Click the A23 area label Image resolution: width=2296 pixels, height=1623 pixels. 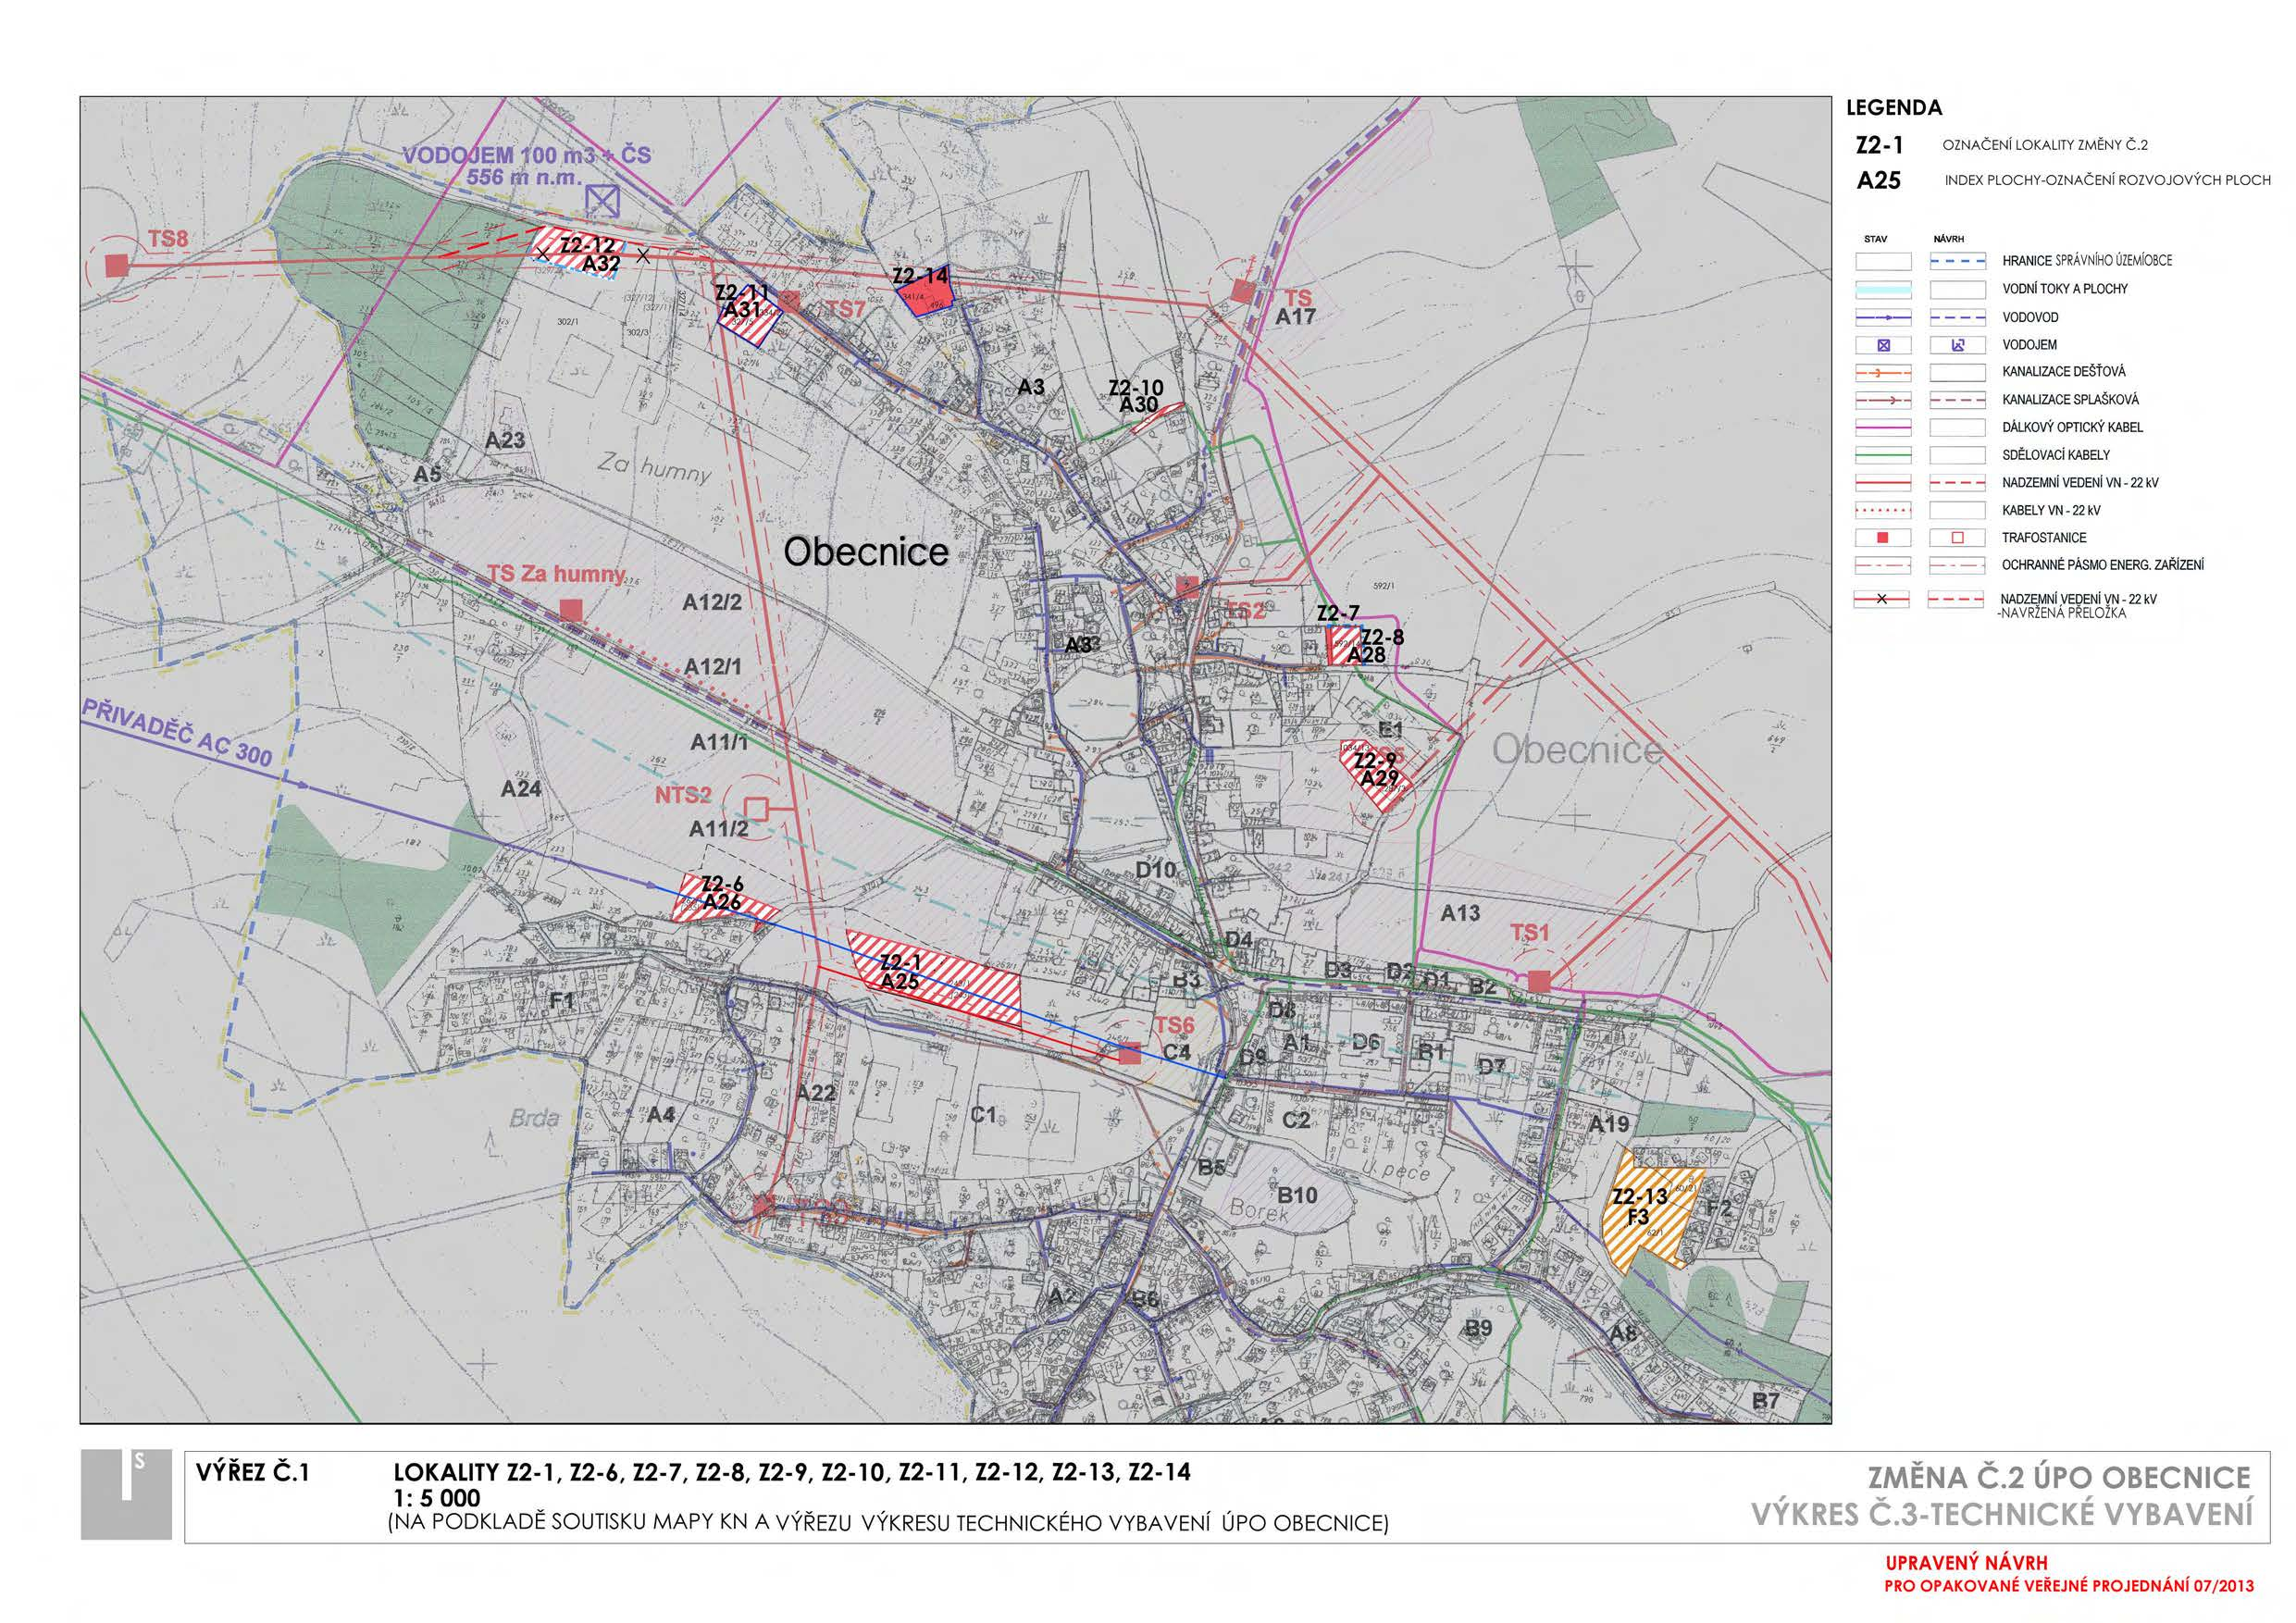click(505, 440)
